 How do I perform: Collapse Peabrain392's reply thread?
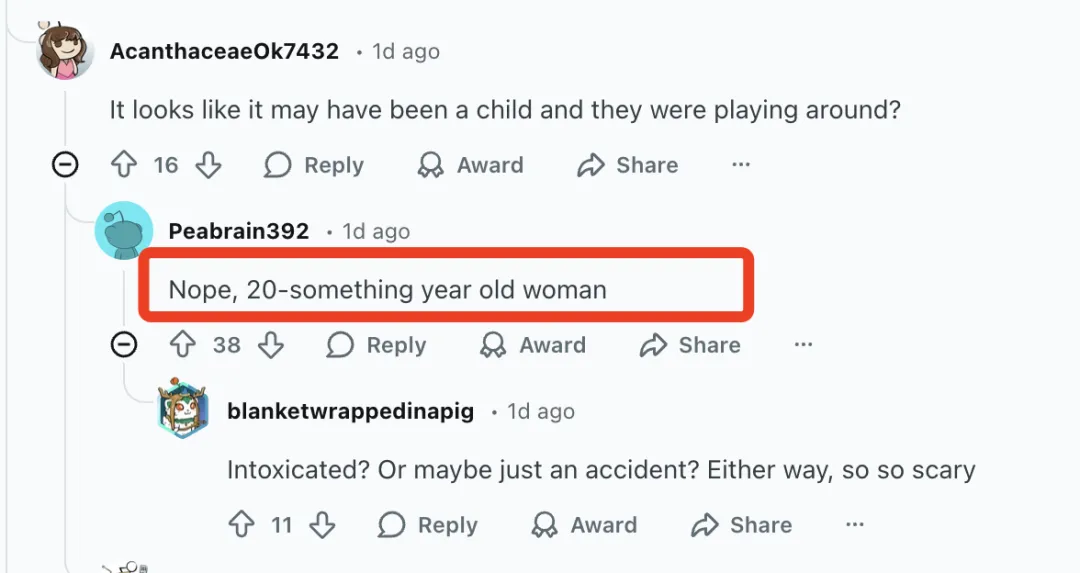coord(124,345)
